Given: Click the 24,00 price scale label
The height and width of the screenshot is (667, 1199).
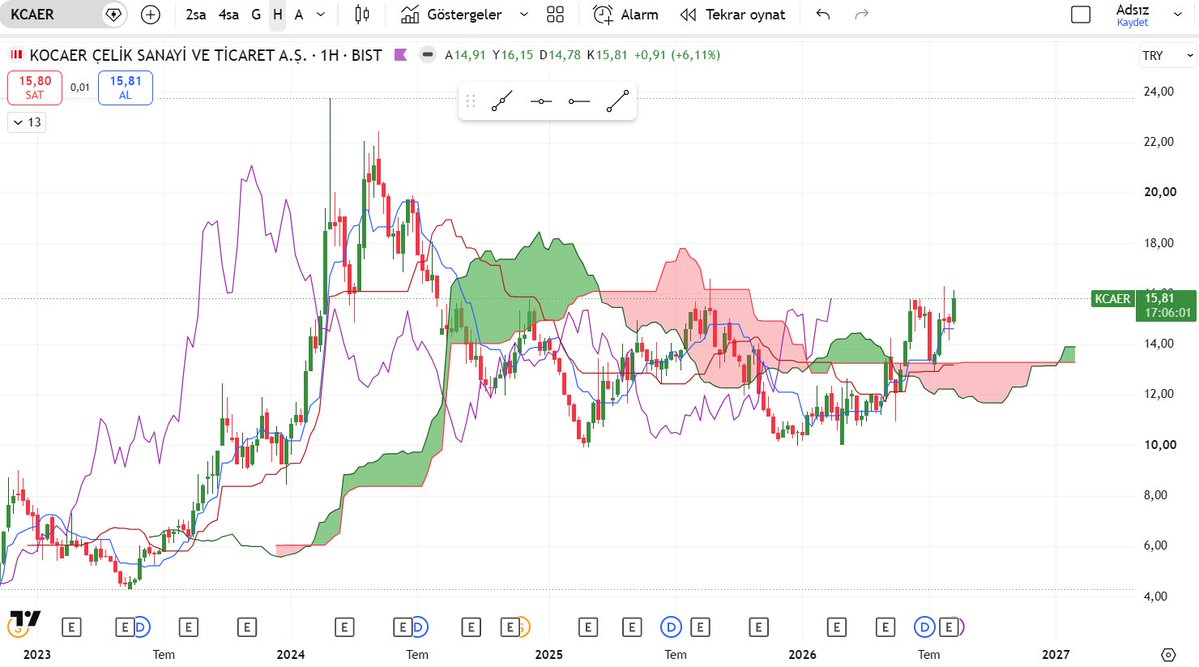Looking at the screenshot, I should point(1159,92).
